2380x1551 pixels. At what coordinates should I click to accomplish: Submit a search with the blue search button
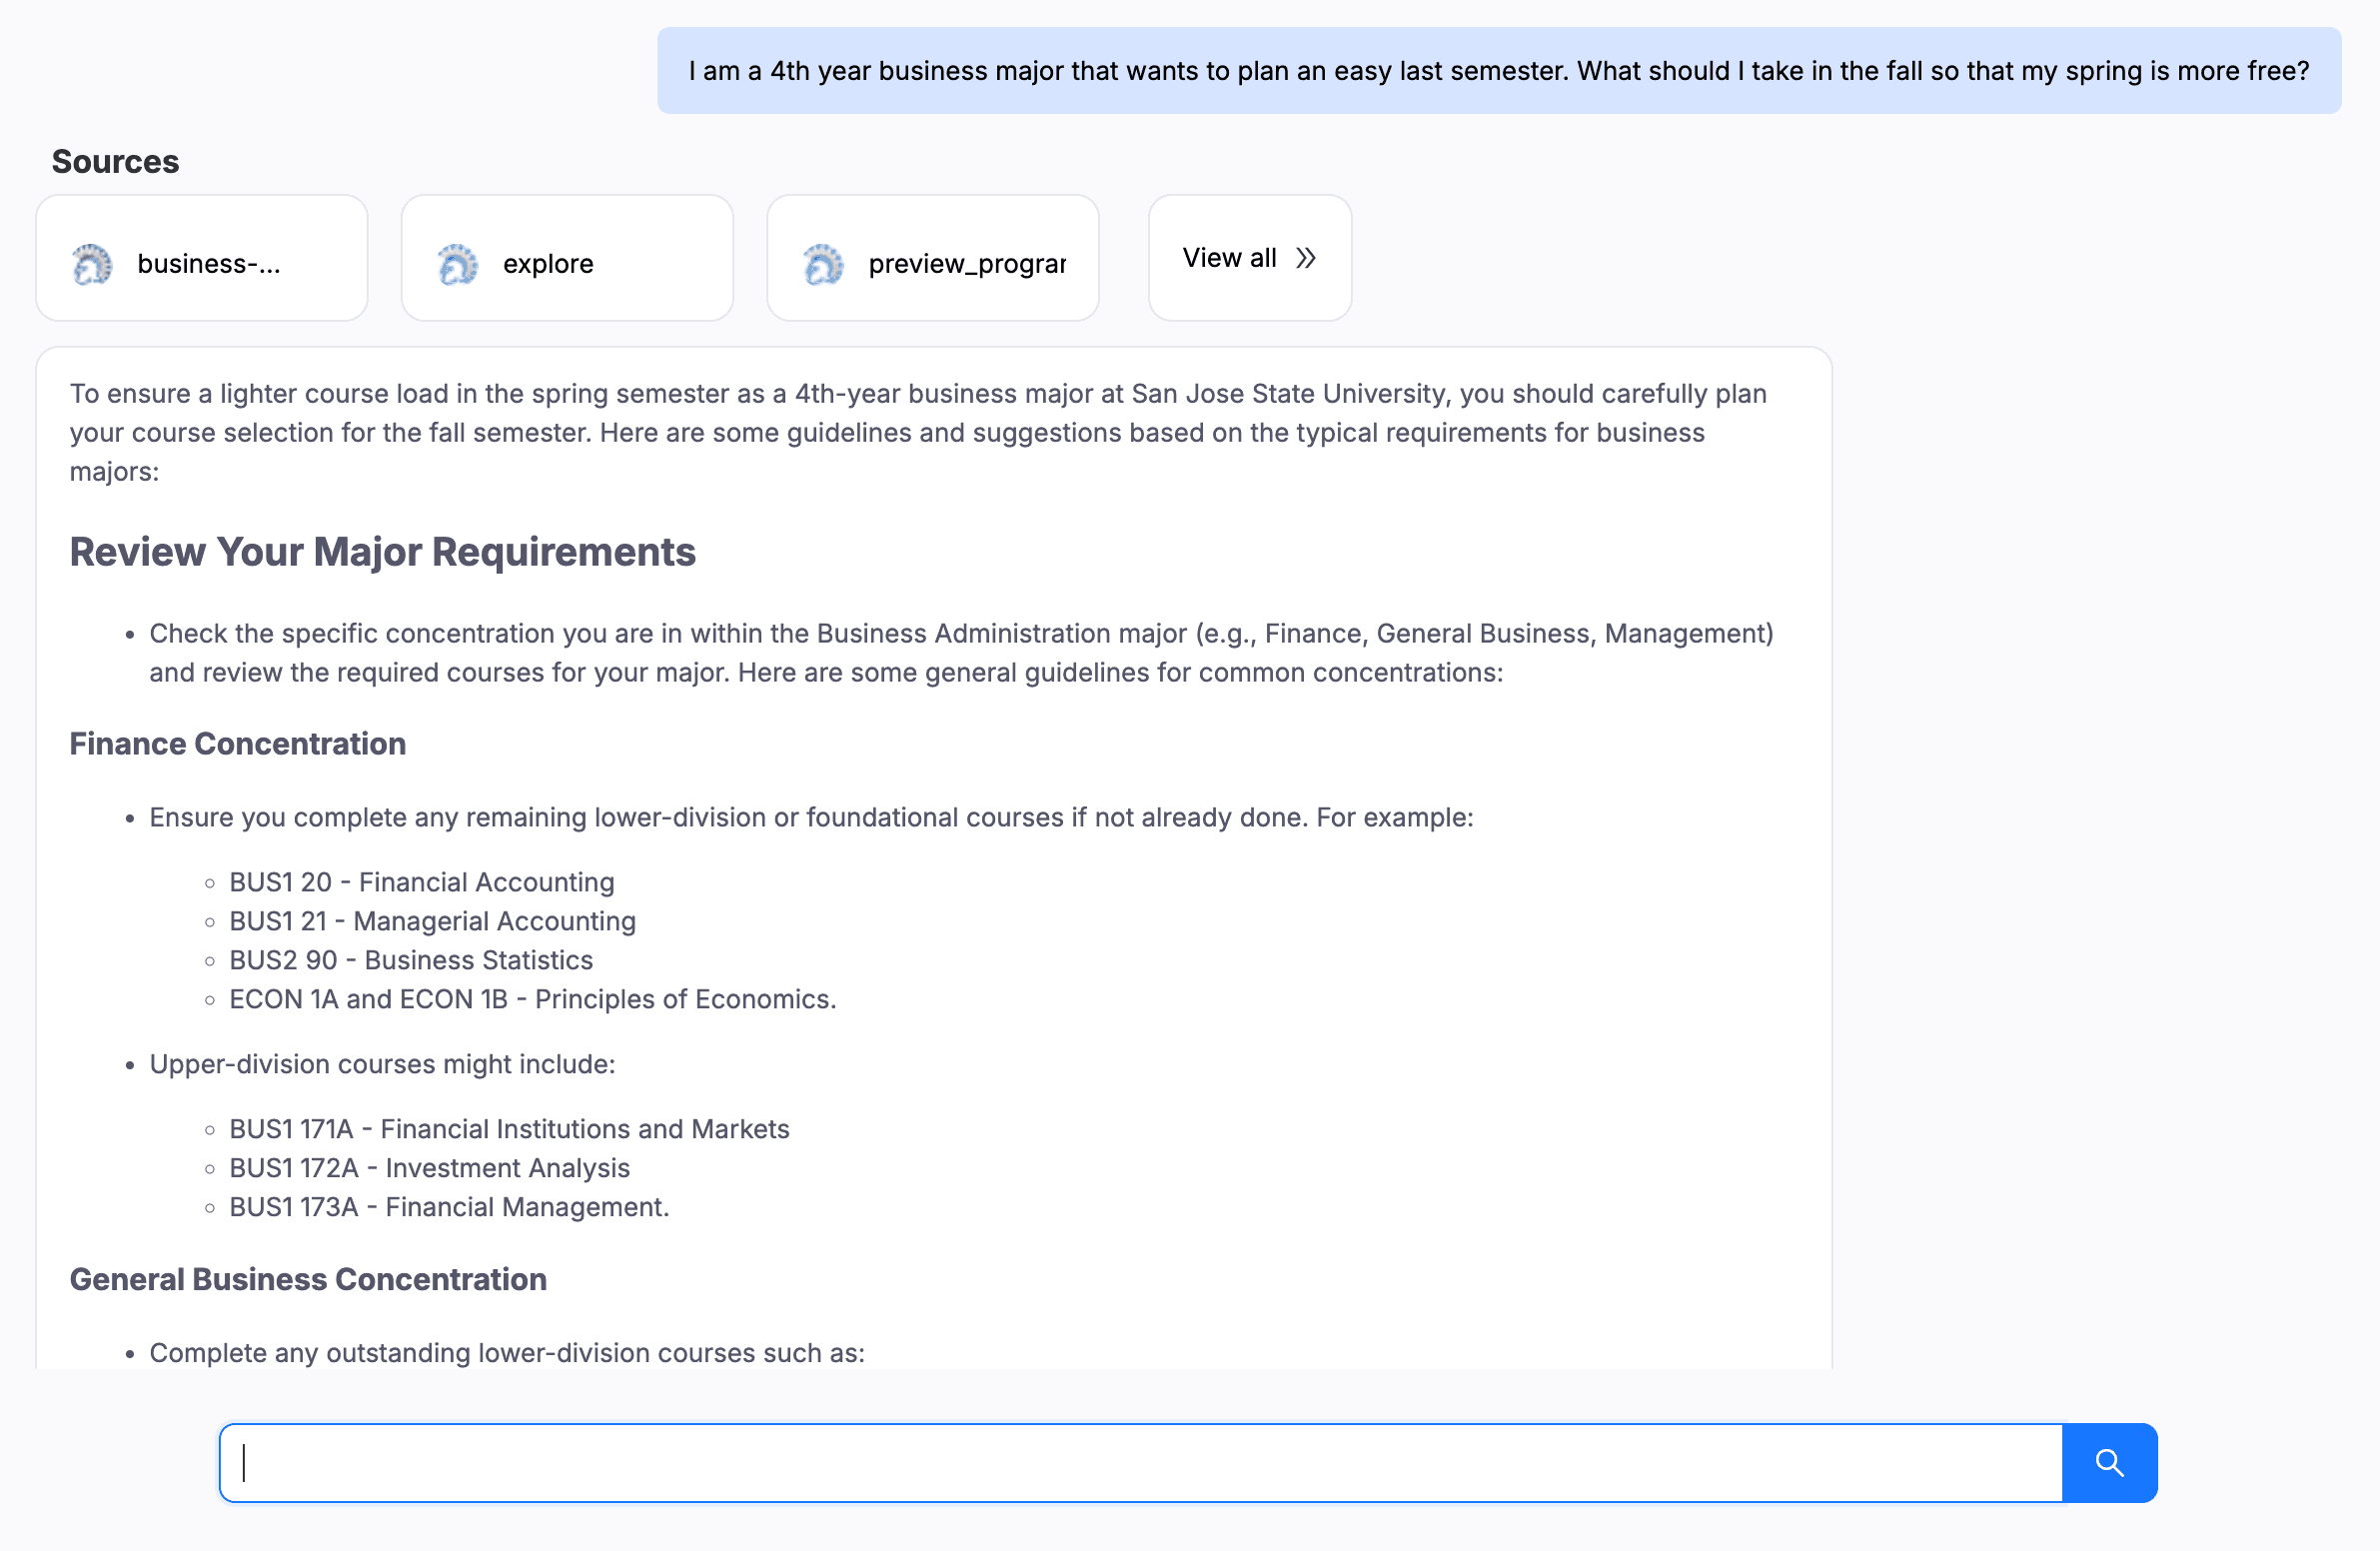pos(2109,1462)
